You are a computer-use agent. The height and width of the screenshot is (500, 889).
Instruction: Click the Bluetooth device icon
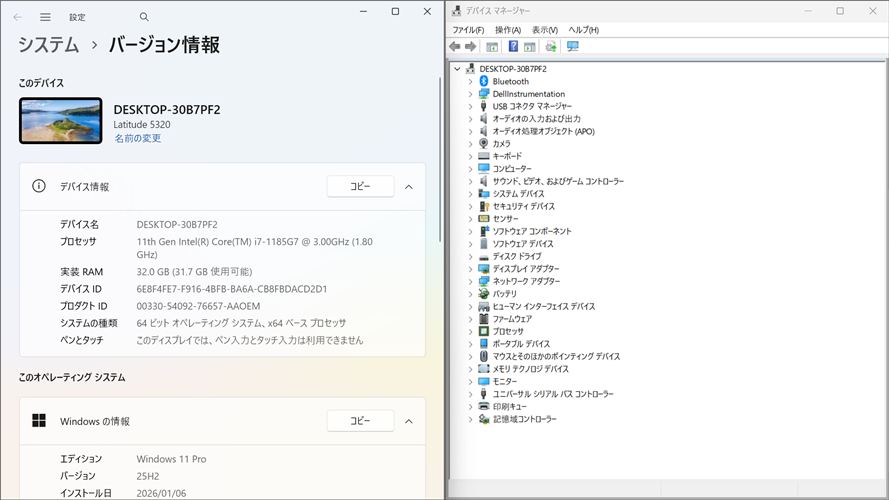(484, 81)
